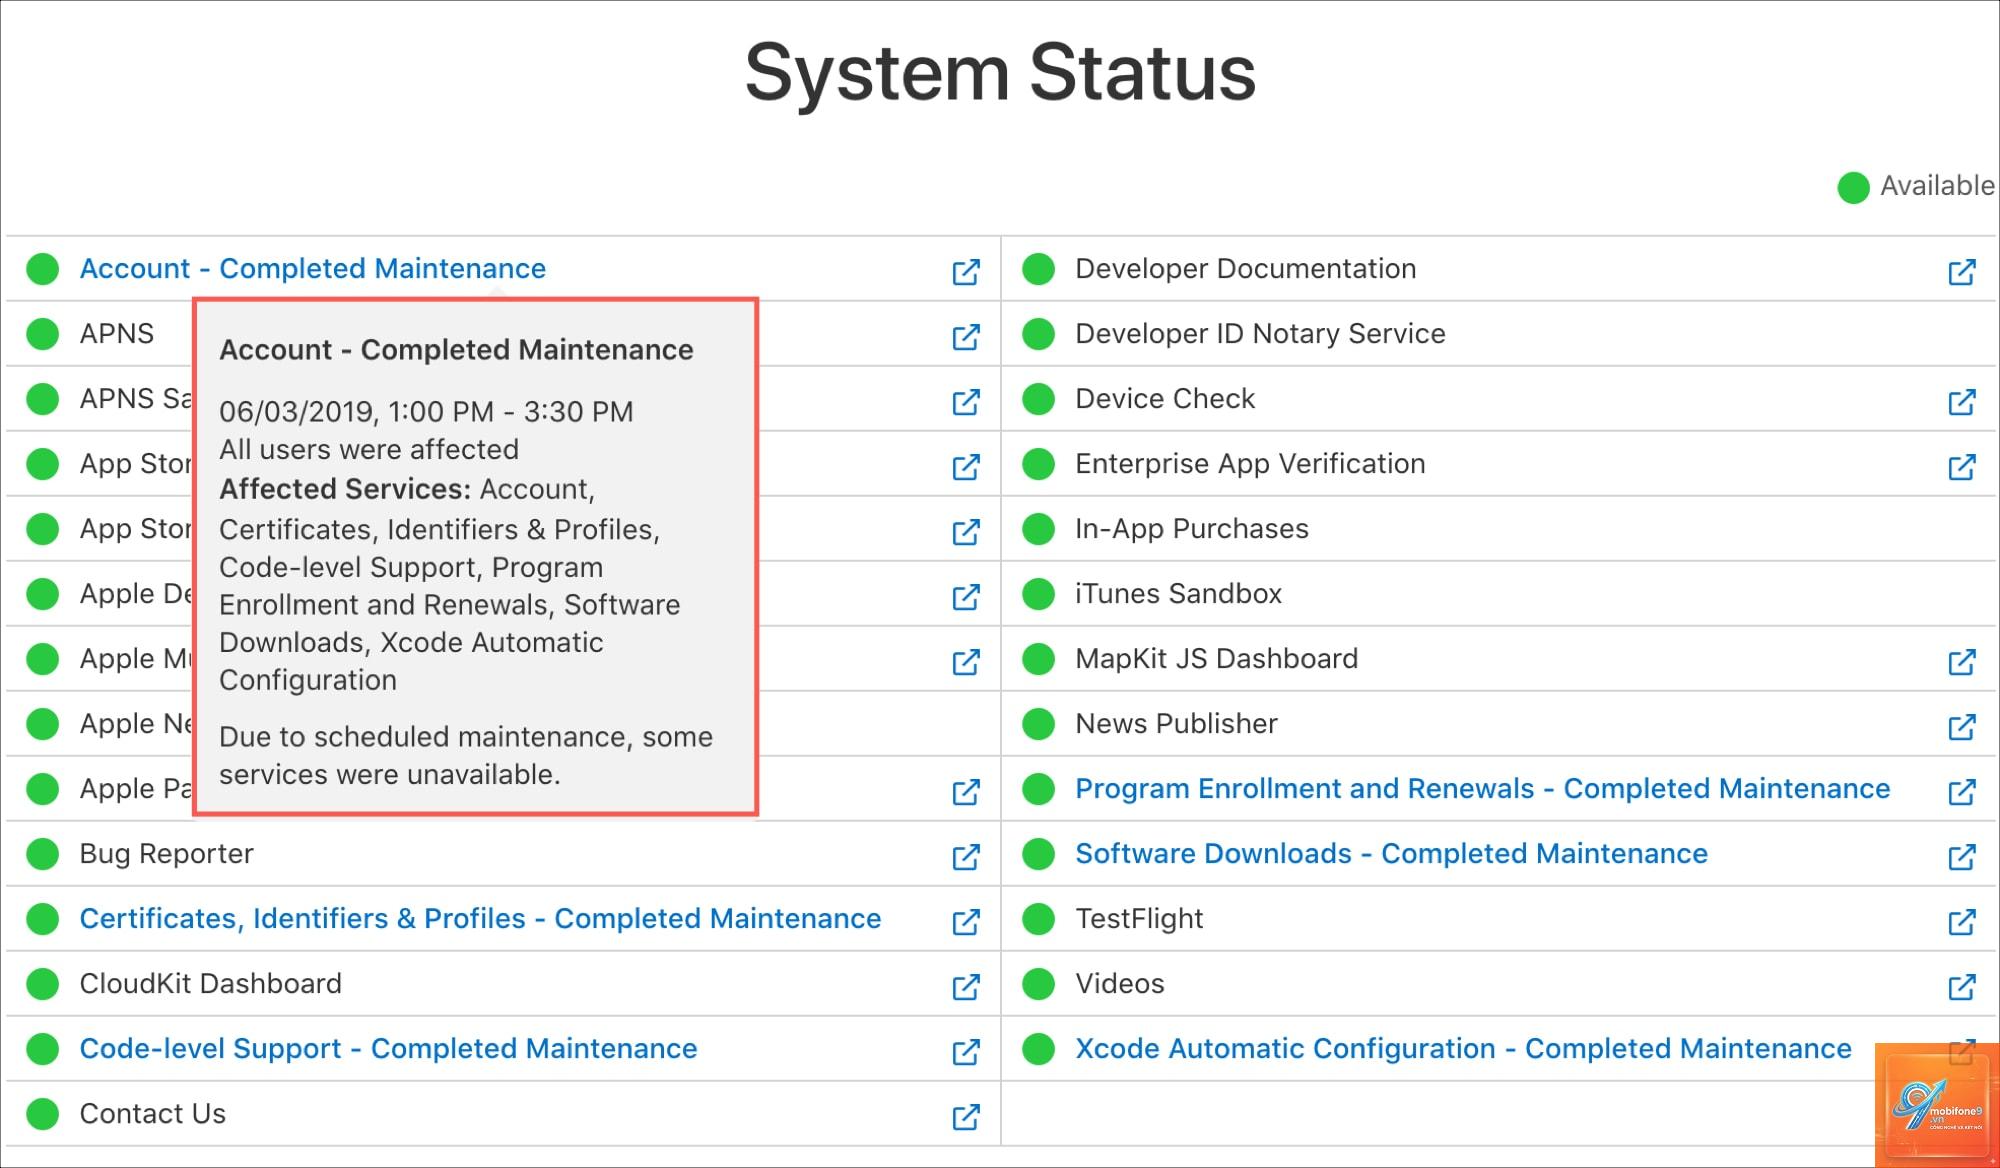The width and height of the screenshot is (2000, 1168).
Task: Select the Device Check row text
Action: (1165, 399)
